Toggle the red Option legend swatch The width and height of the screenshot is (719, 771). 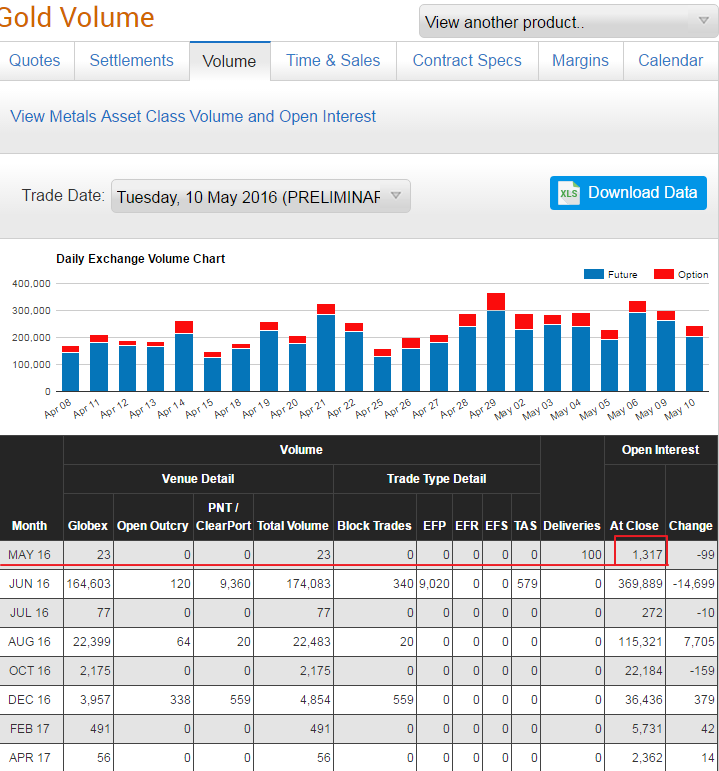[x=664, y=274]
